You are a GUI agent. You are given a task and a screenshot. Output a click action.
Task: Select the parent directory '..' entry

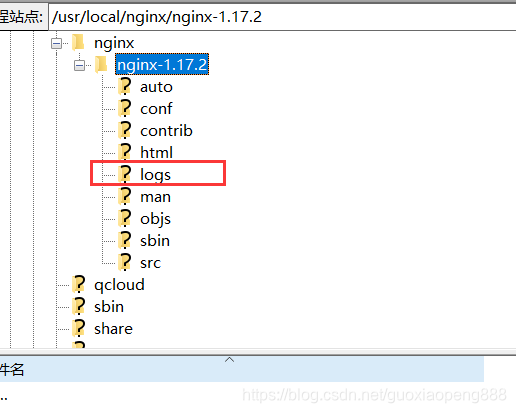click(4, 398)
